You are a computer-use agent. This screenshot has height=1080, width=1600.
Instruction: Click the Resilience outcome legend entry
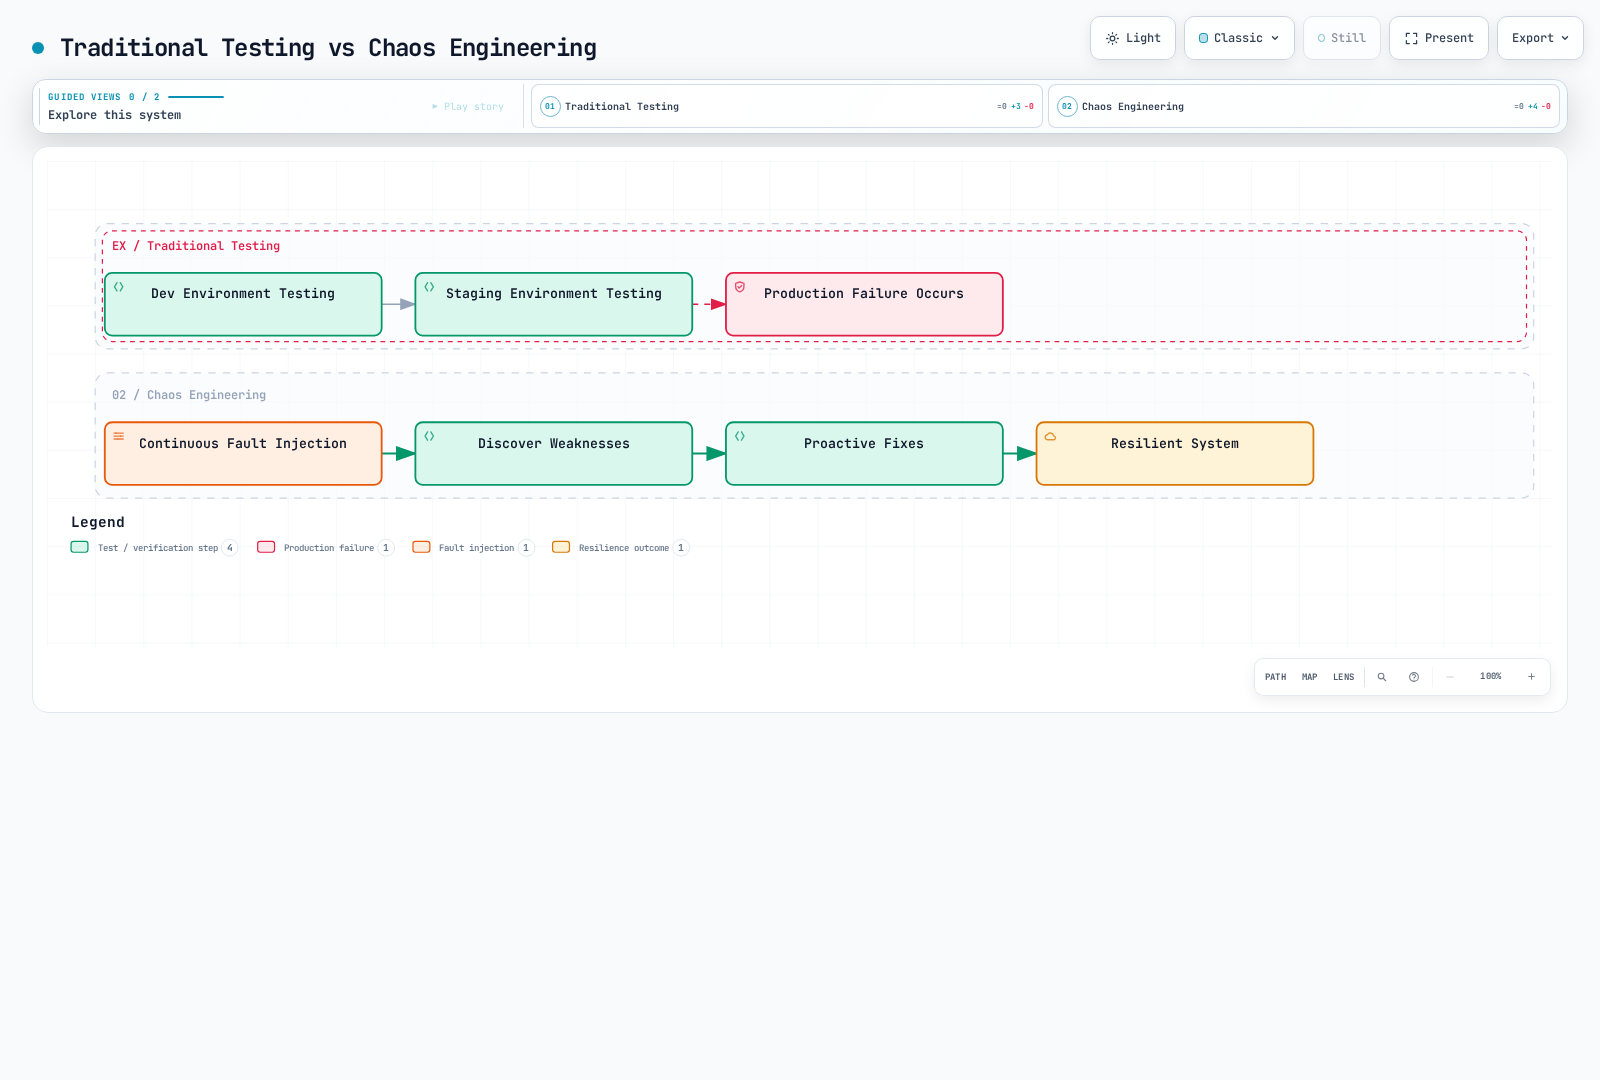(x=620, y=547)
